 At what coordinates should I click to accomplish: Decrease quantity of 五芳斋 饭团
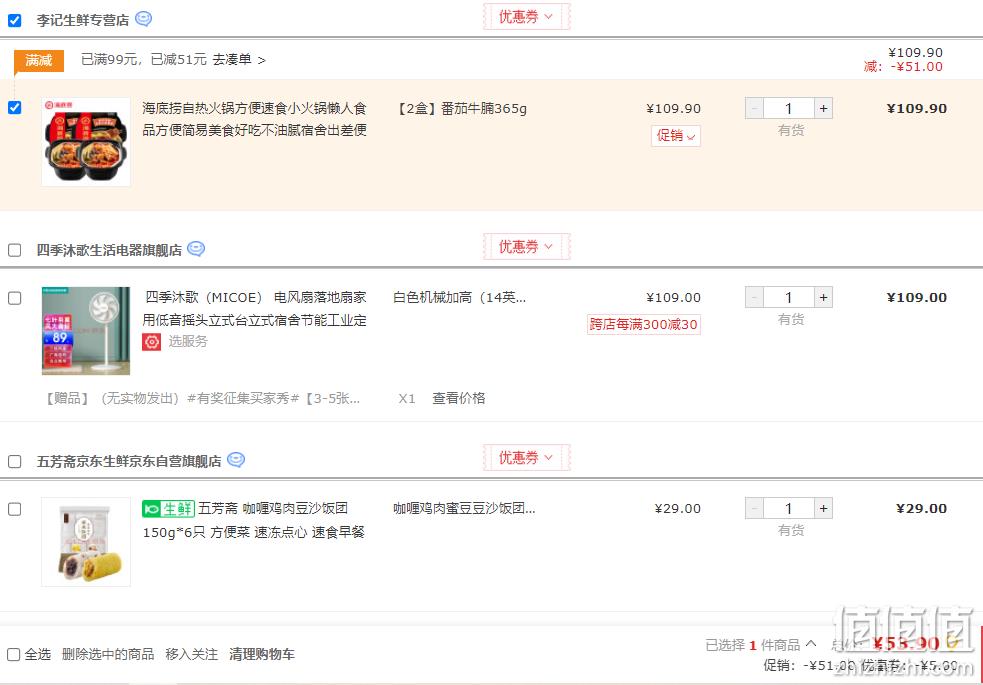click(754, 508)
